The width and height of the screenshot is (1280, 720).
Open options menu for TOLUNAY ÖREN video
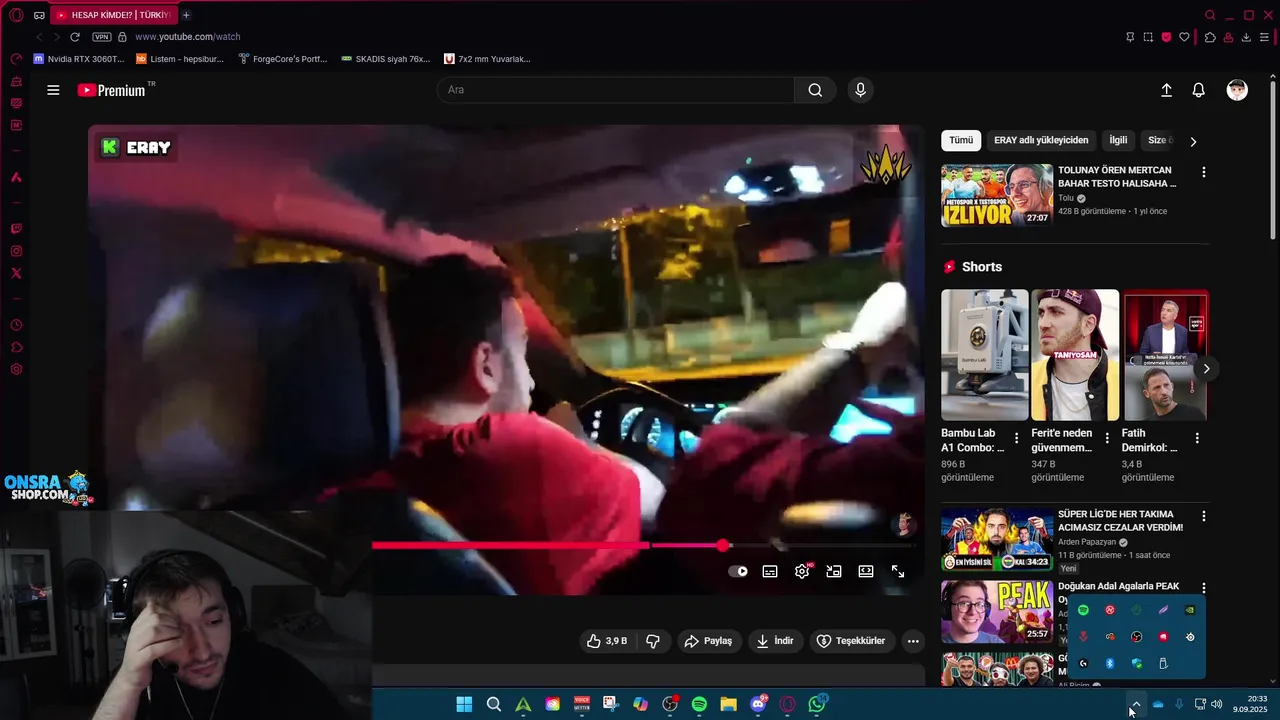coord(1204,172)
